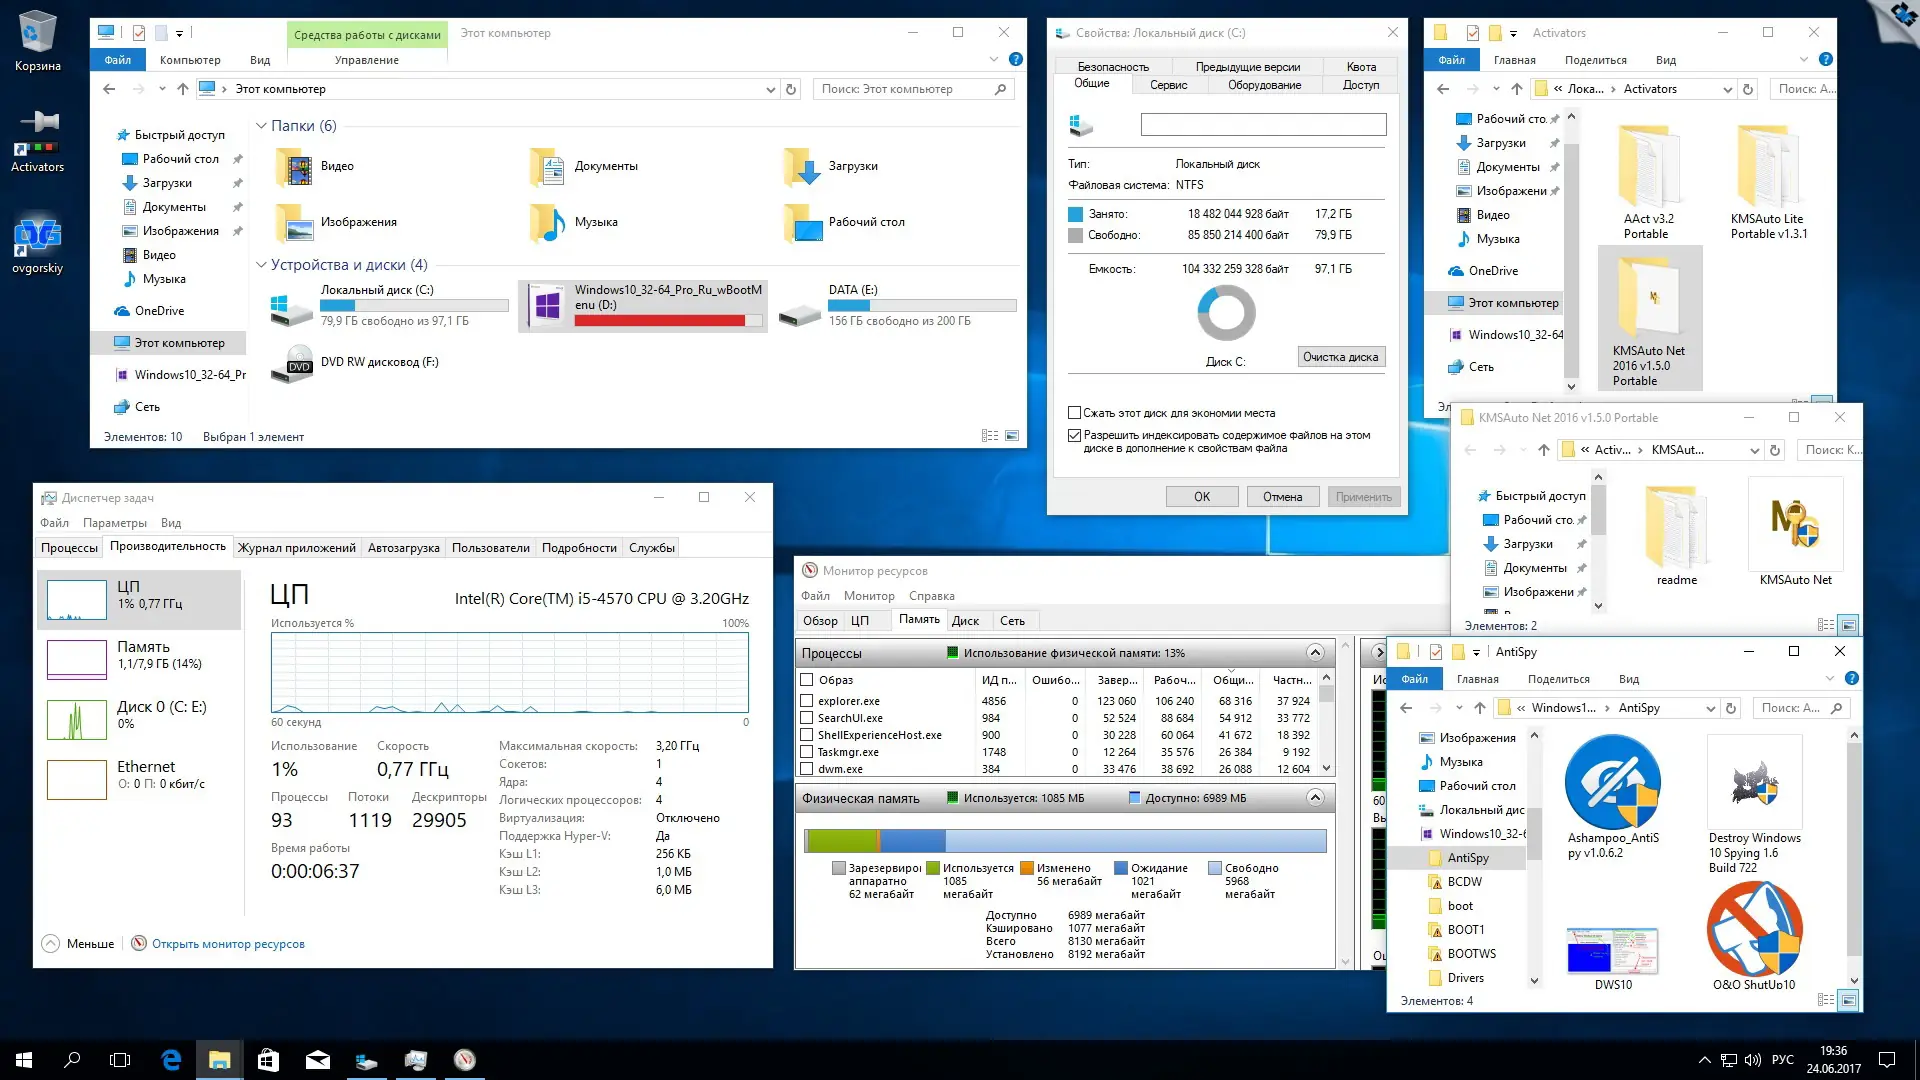Screen dimensions: 1920x1080
Task: Enable compress this disk checkbox
Action: (1075, 413)
